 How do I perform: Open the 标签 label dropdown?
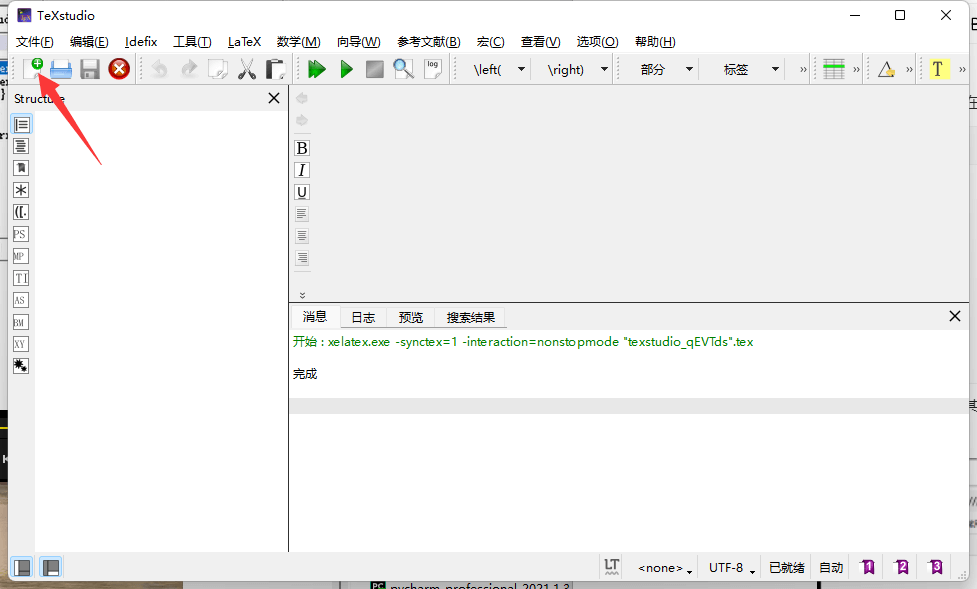pos(775,69)
